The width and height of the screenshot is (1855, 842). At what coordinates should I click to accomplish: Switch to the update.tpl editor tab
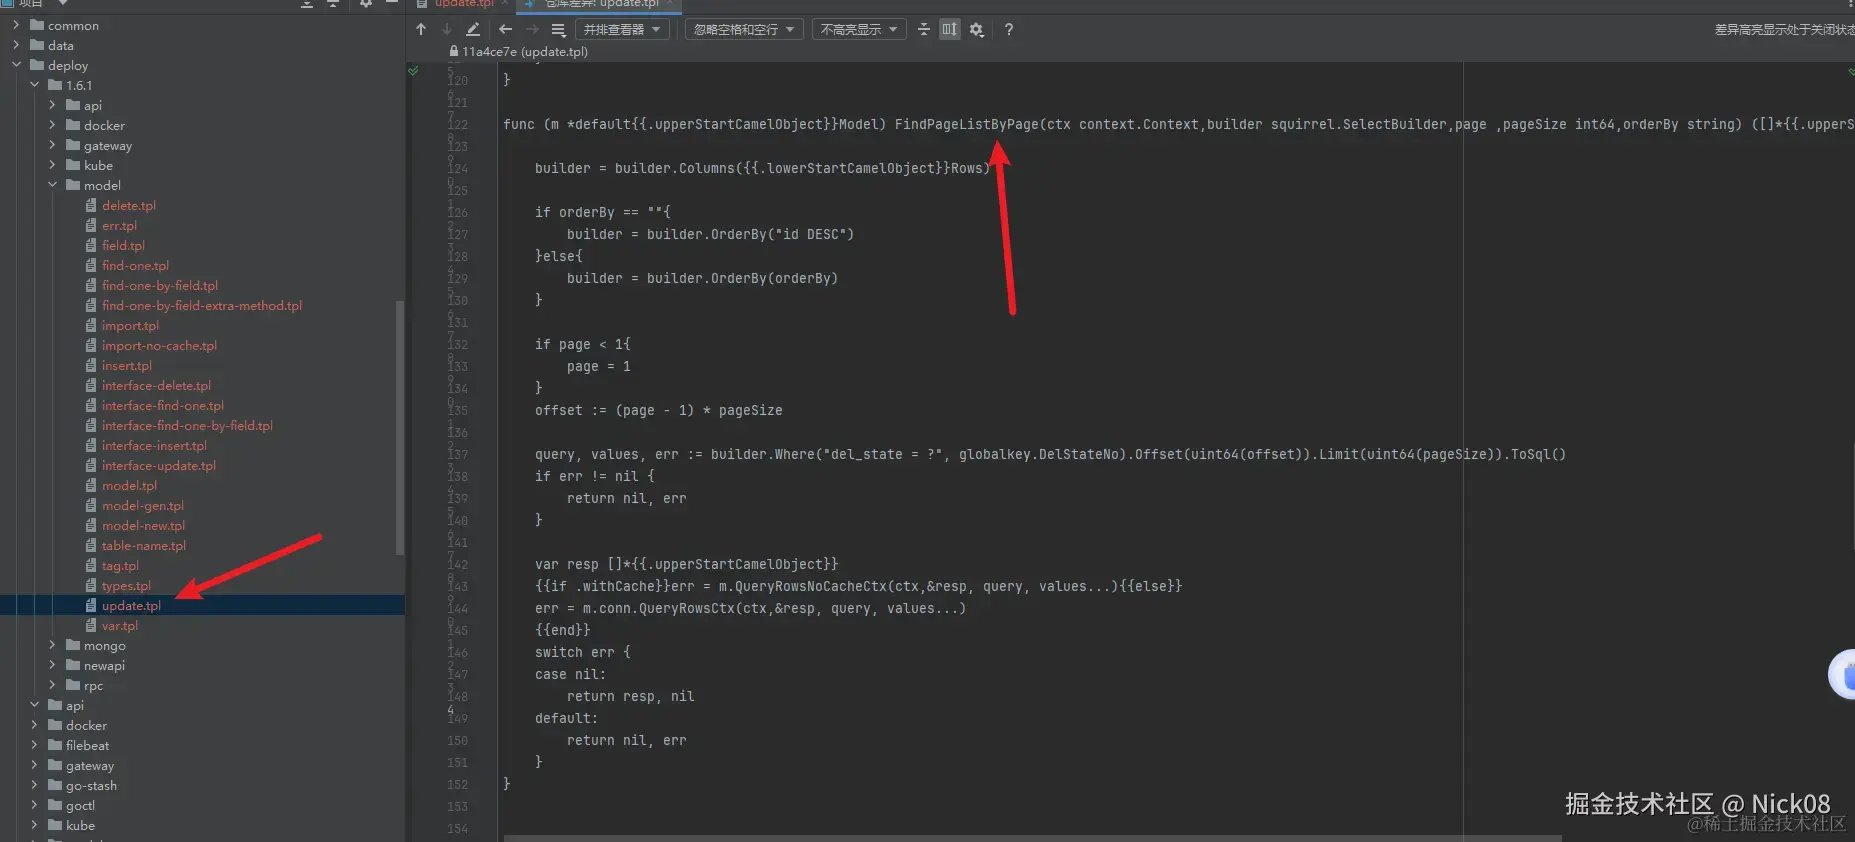tap(464, 4)
